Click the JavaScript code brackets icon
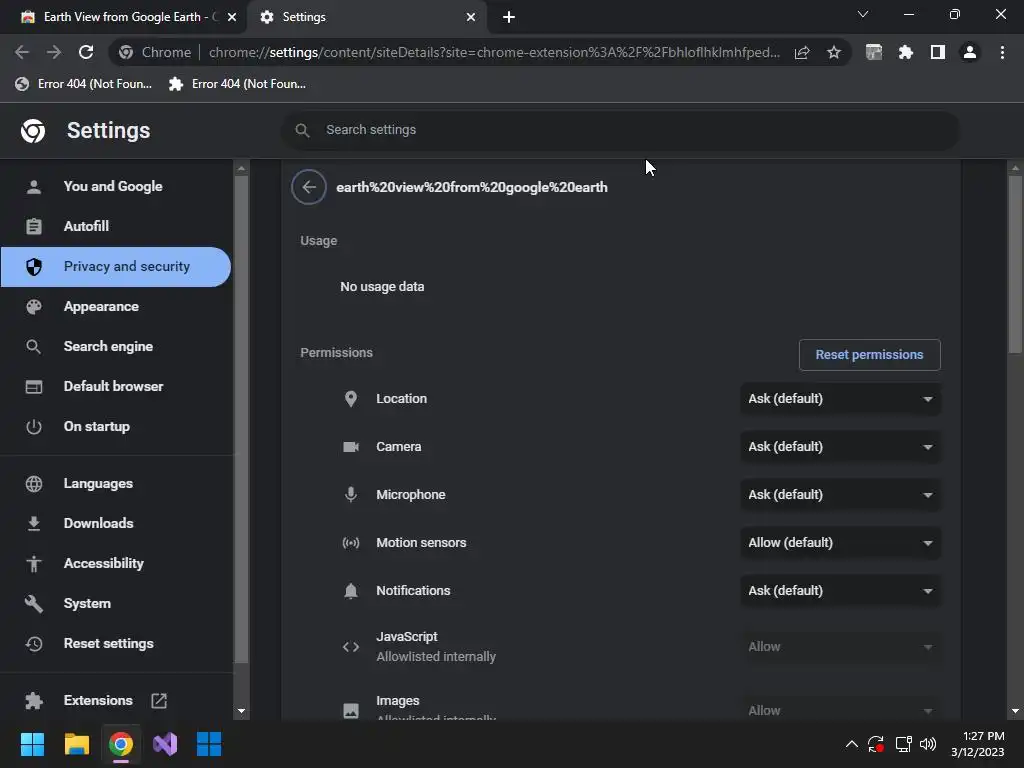 click(351, 647)
